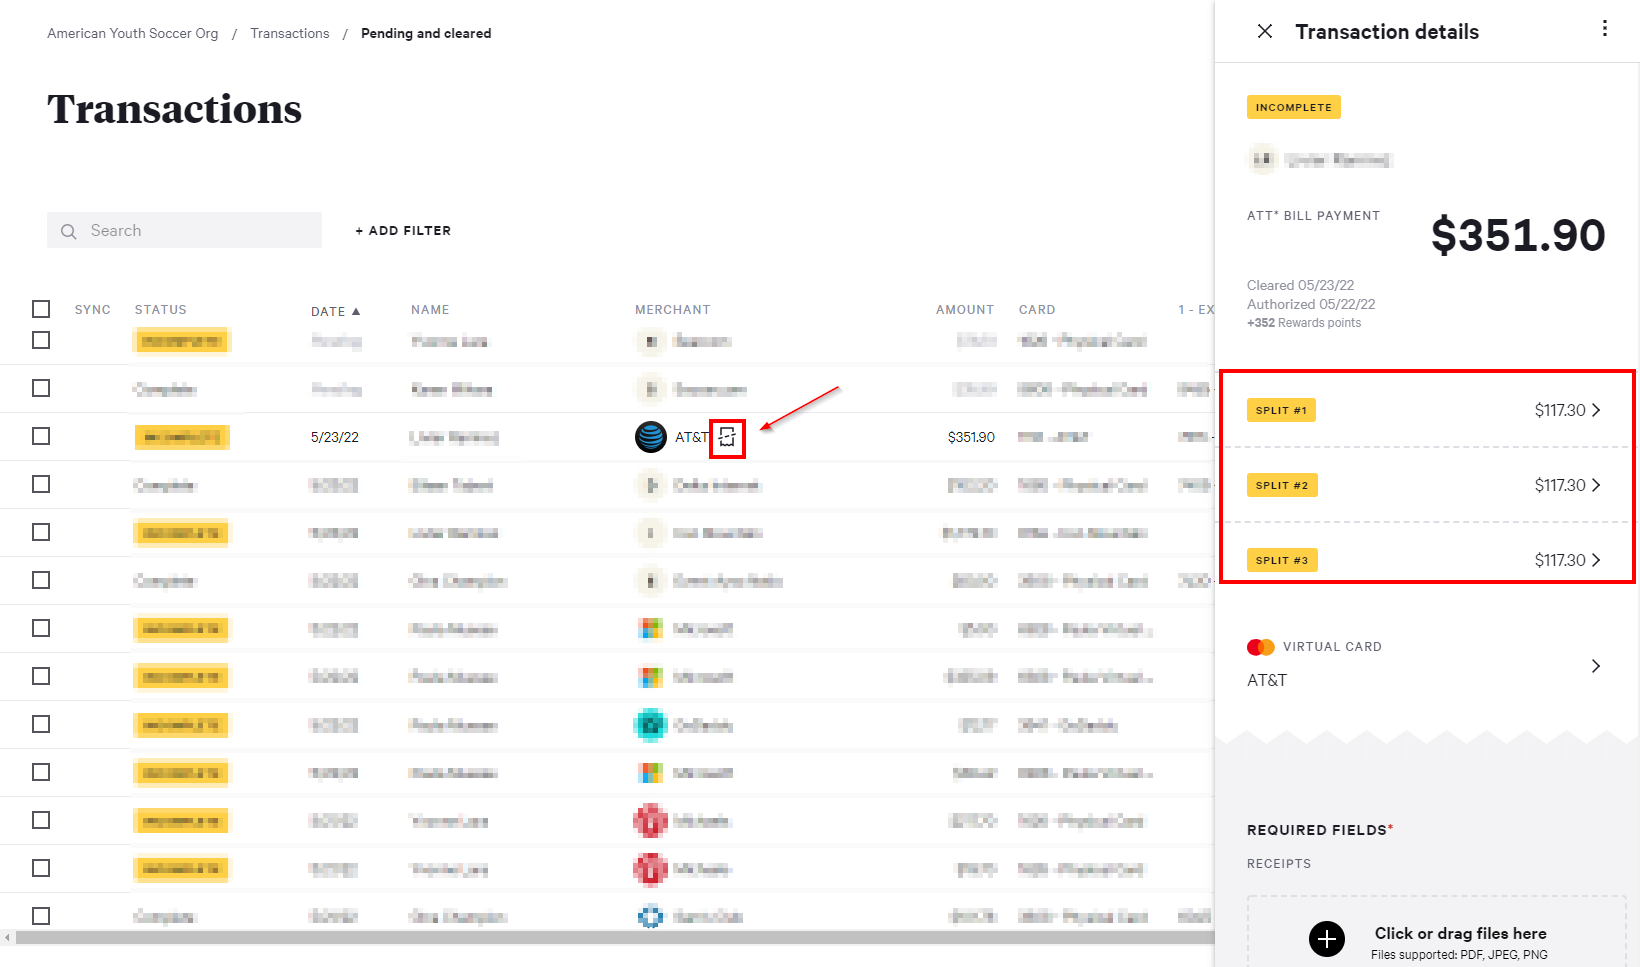Click the Add Filter button
1640x967 pixels.
(x=403, y=230)
